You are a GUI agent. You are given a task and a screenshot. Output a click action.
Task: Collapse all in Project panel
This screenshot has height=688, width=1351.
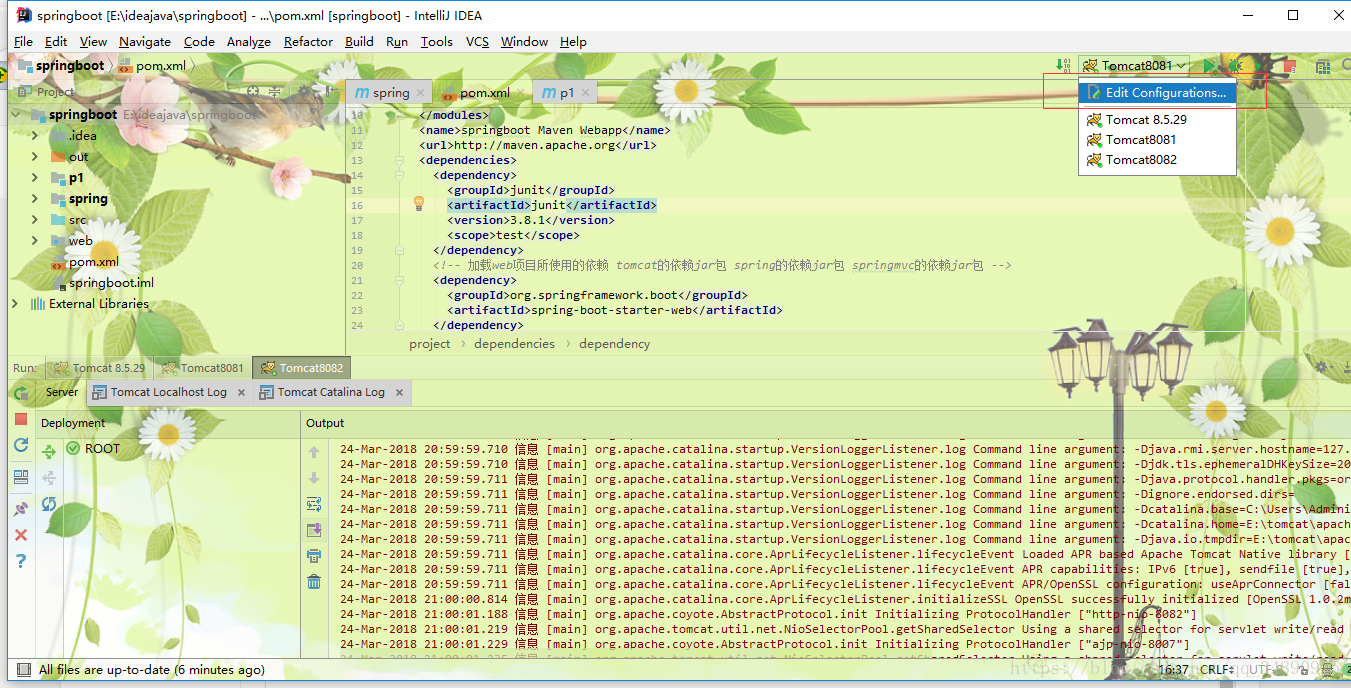click(x=276, y=91)
